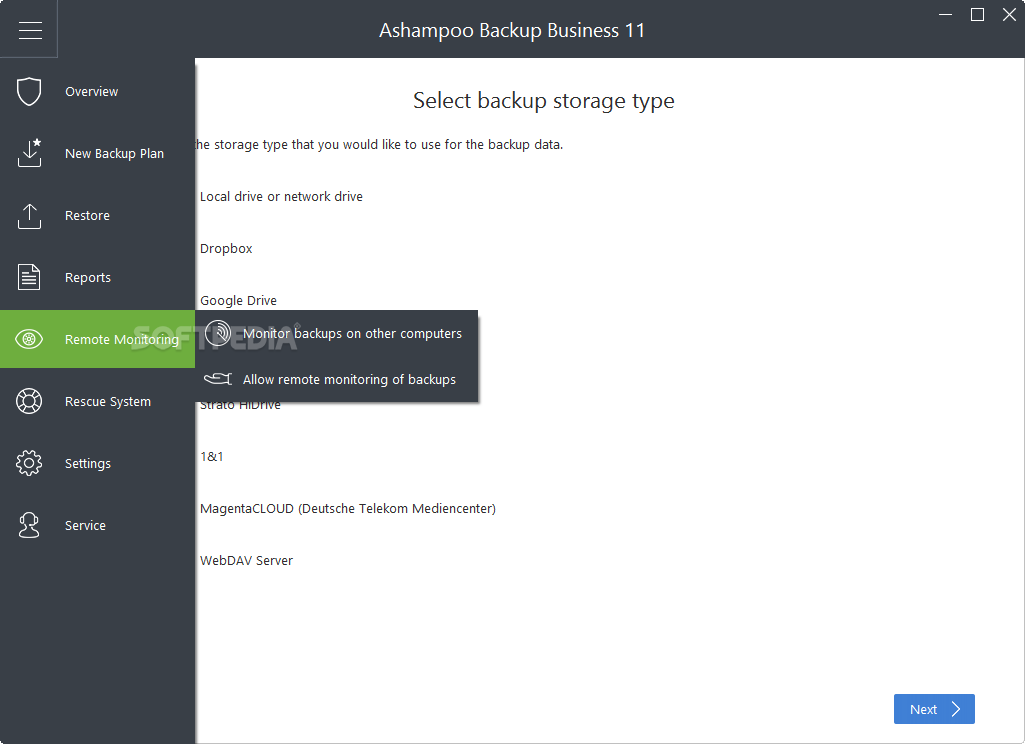Click the Reports document icon
The height and width of the screenshot is (744, 1025).
pos(29,277)
